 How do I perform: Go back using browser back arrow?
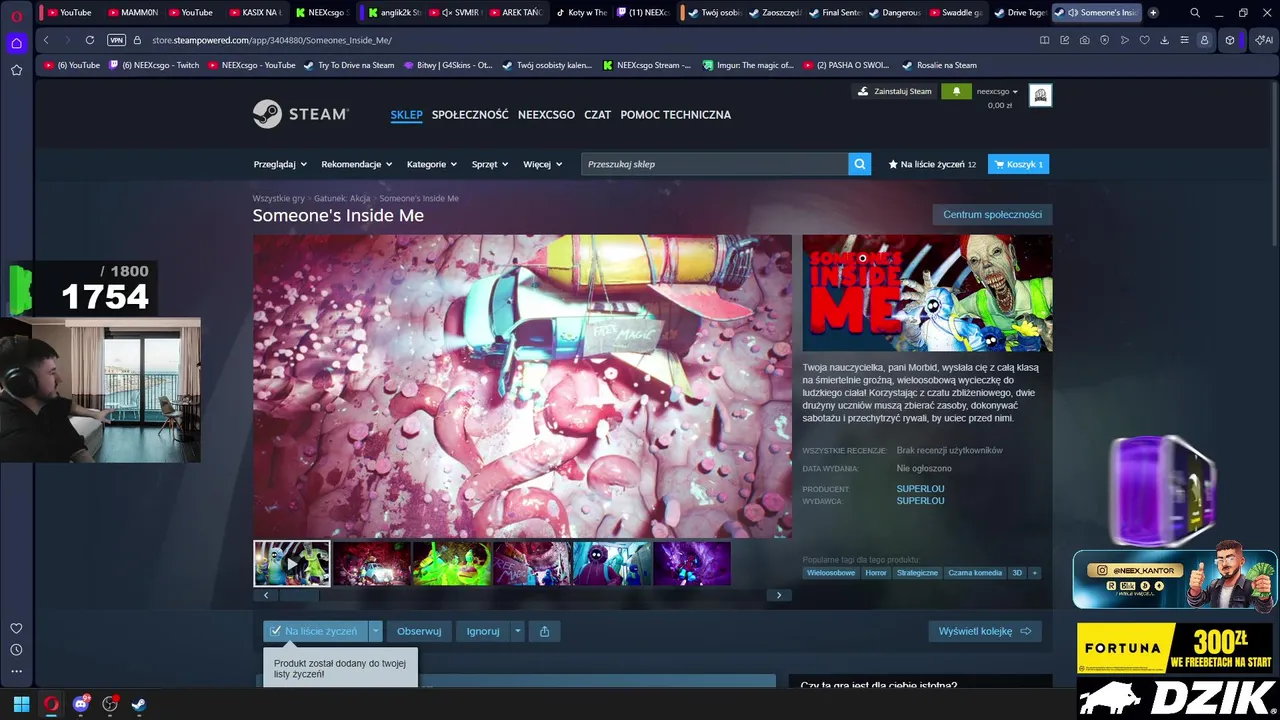click(x=46, y=40)
